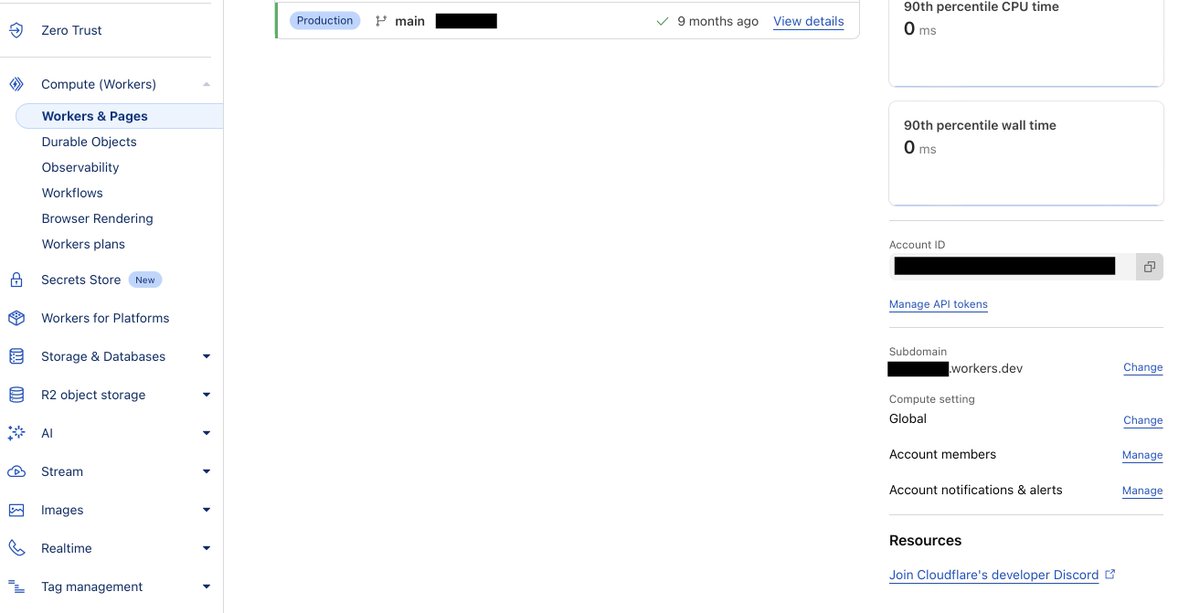Expand the R2 object storage arrow
This screenshot has height=613, width=1200.
pyautogui.click(x=206, y=395)
